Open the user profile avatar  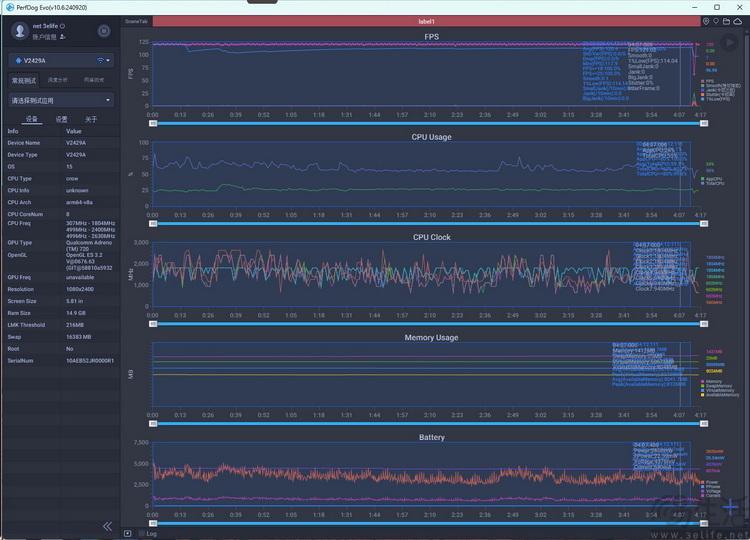pyautogui.click(x=20, y=31)
